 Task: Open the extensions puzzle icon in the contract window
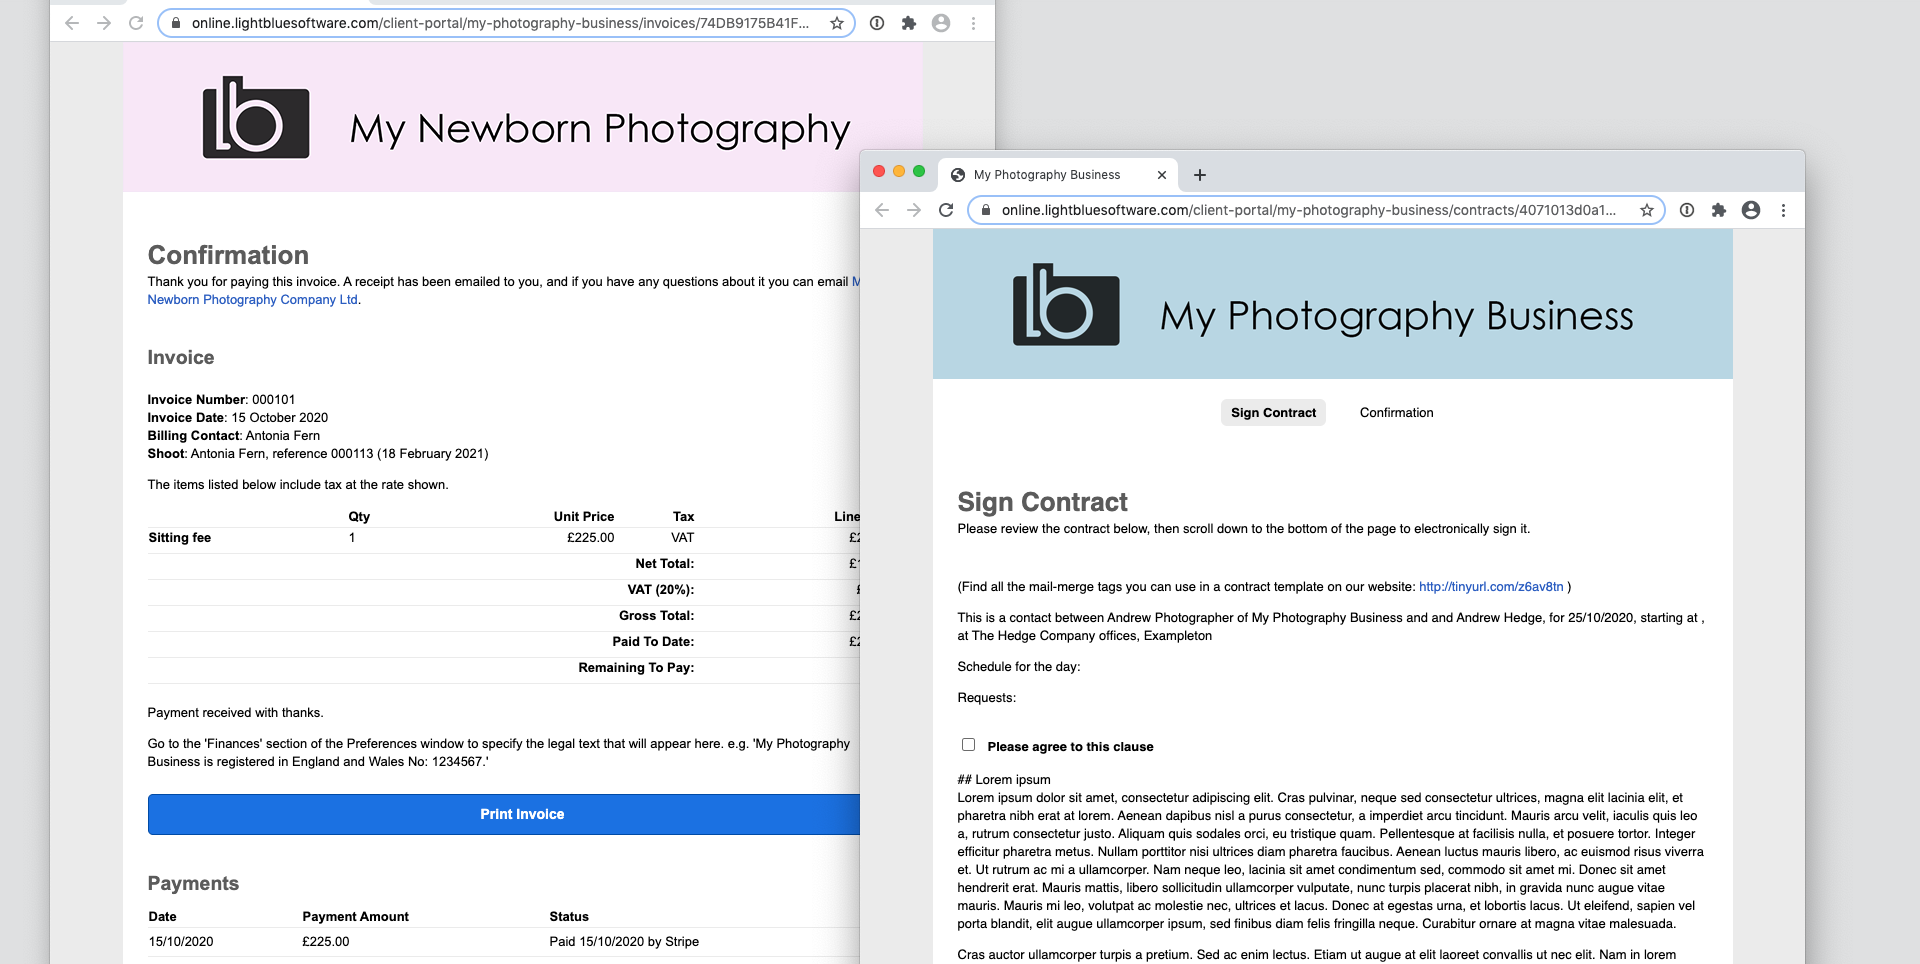pyautogui.click(x=1719, y=210)
